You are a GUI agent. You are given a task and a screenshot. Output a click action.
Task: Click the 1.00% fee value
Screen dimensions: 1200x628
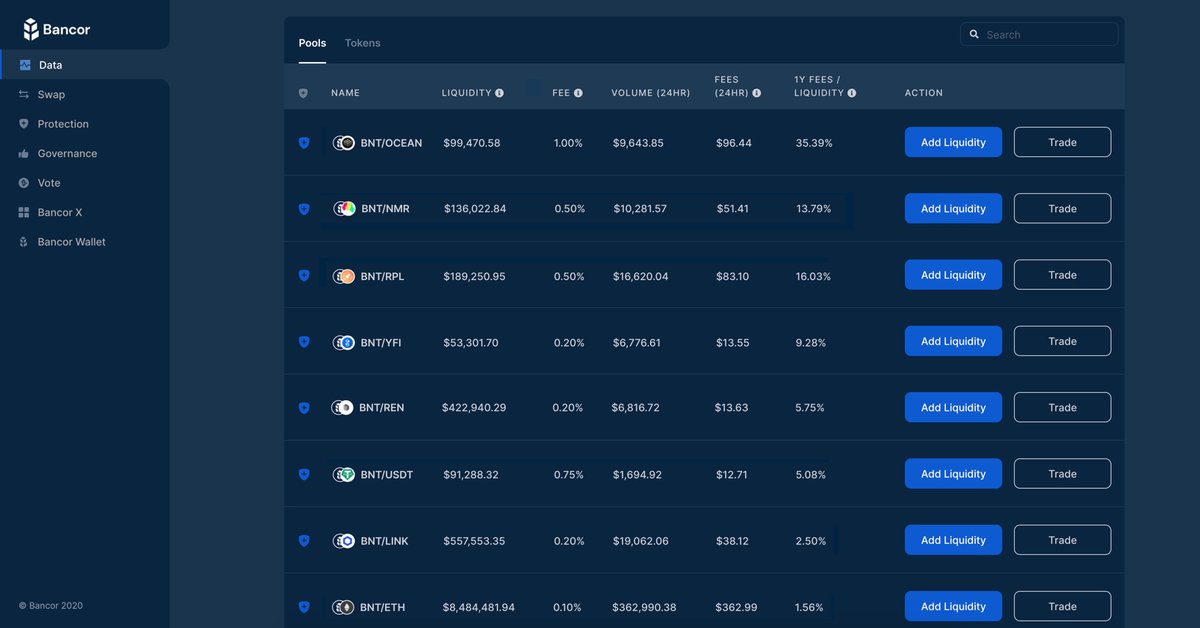coord(568,143)
